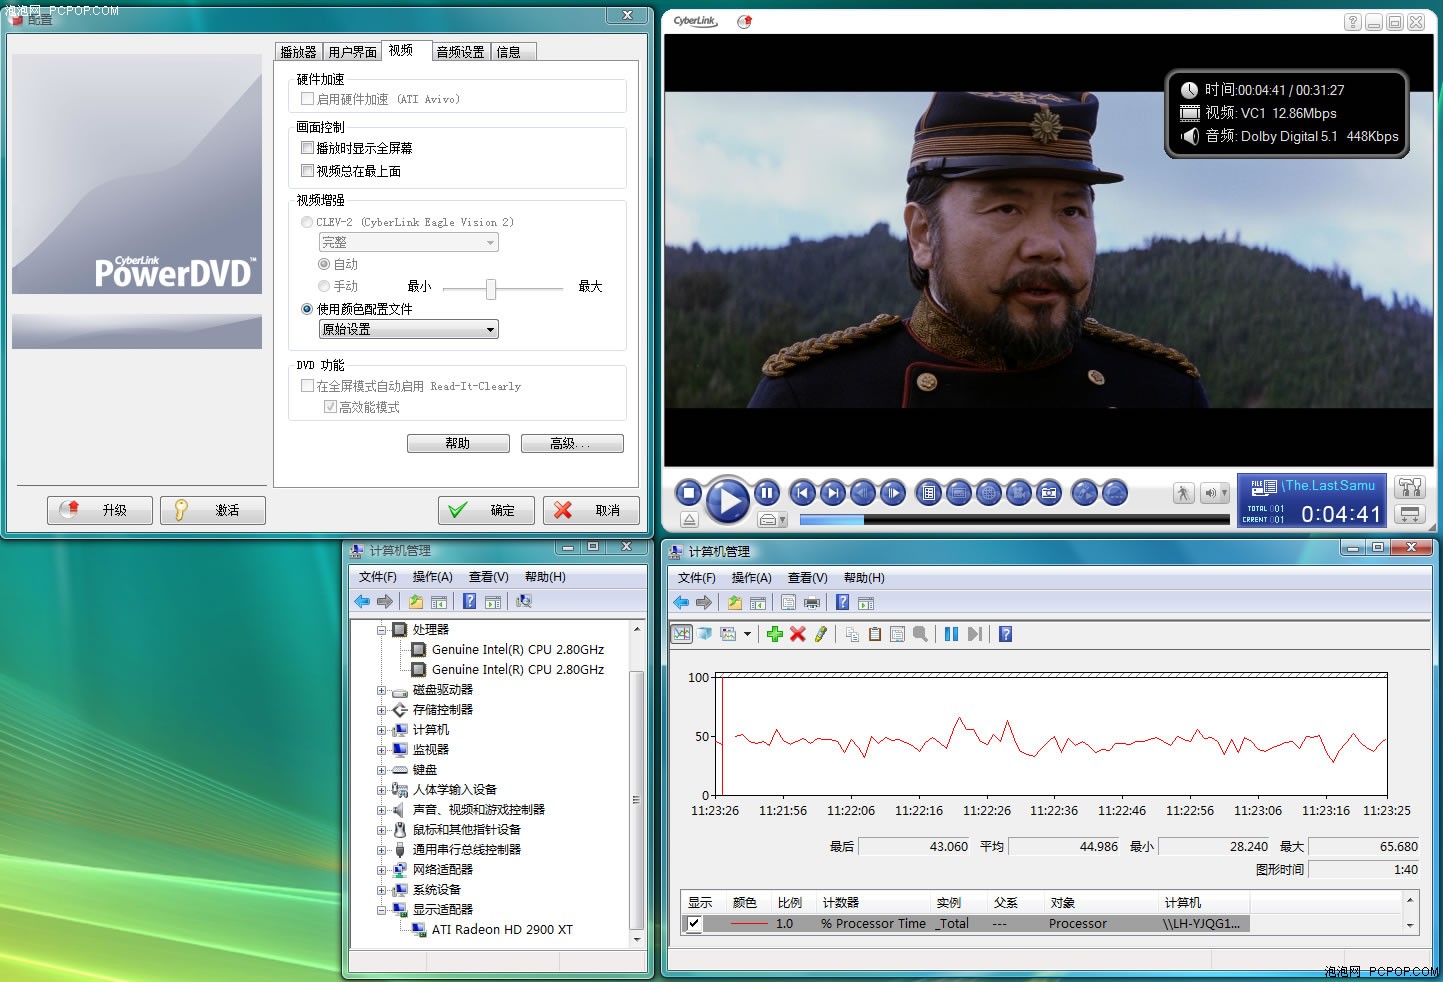
Task: Open the 文件(F) menu in device manager window
Action: [x=378, y=577]
